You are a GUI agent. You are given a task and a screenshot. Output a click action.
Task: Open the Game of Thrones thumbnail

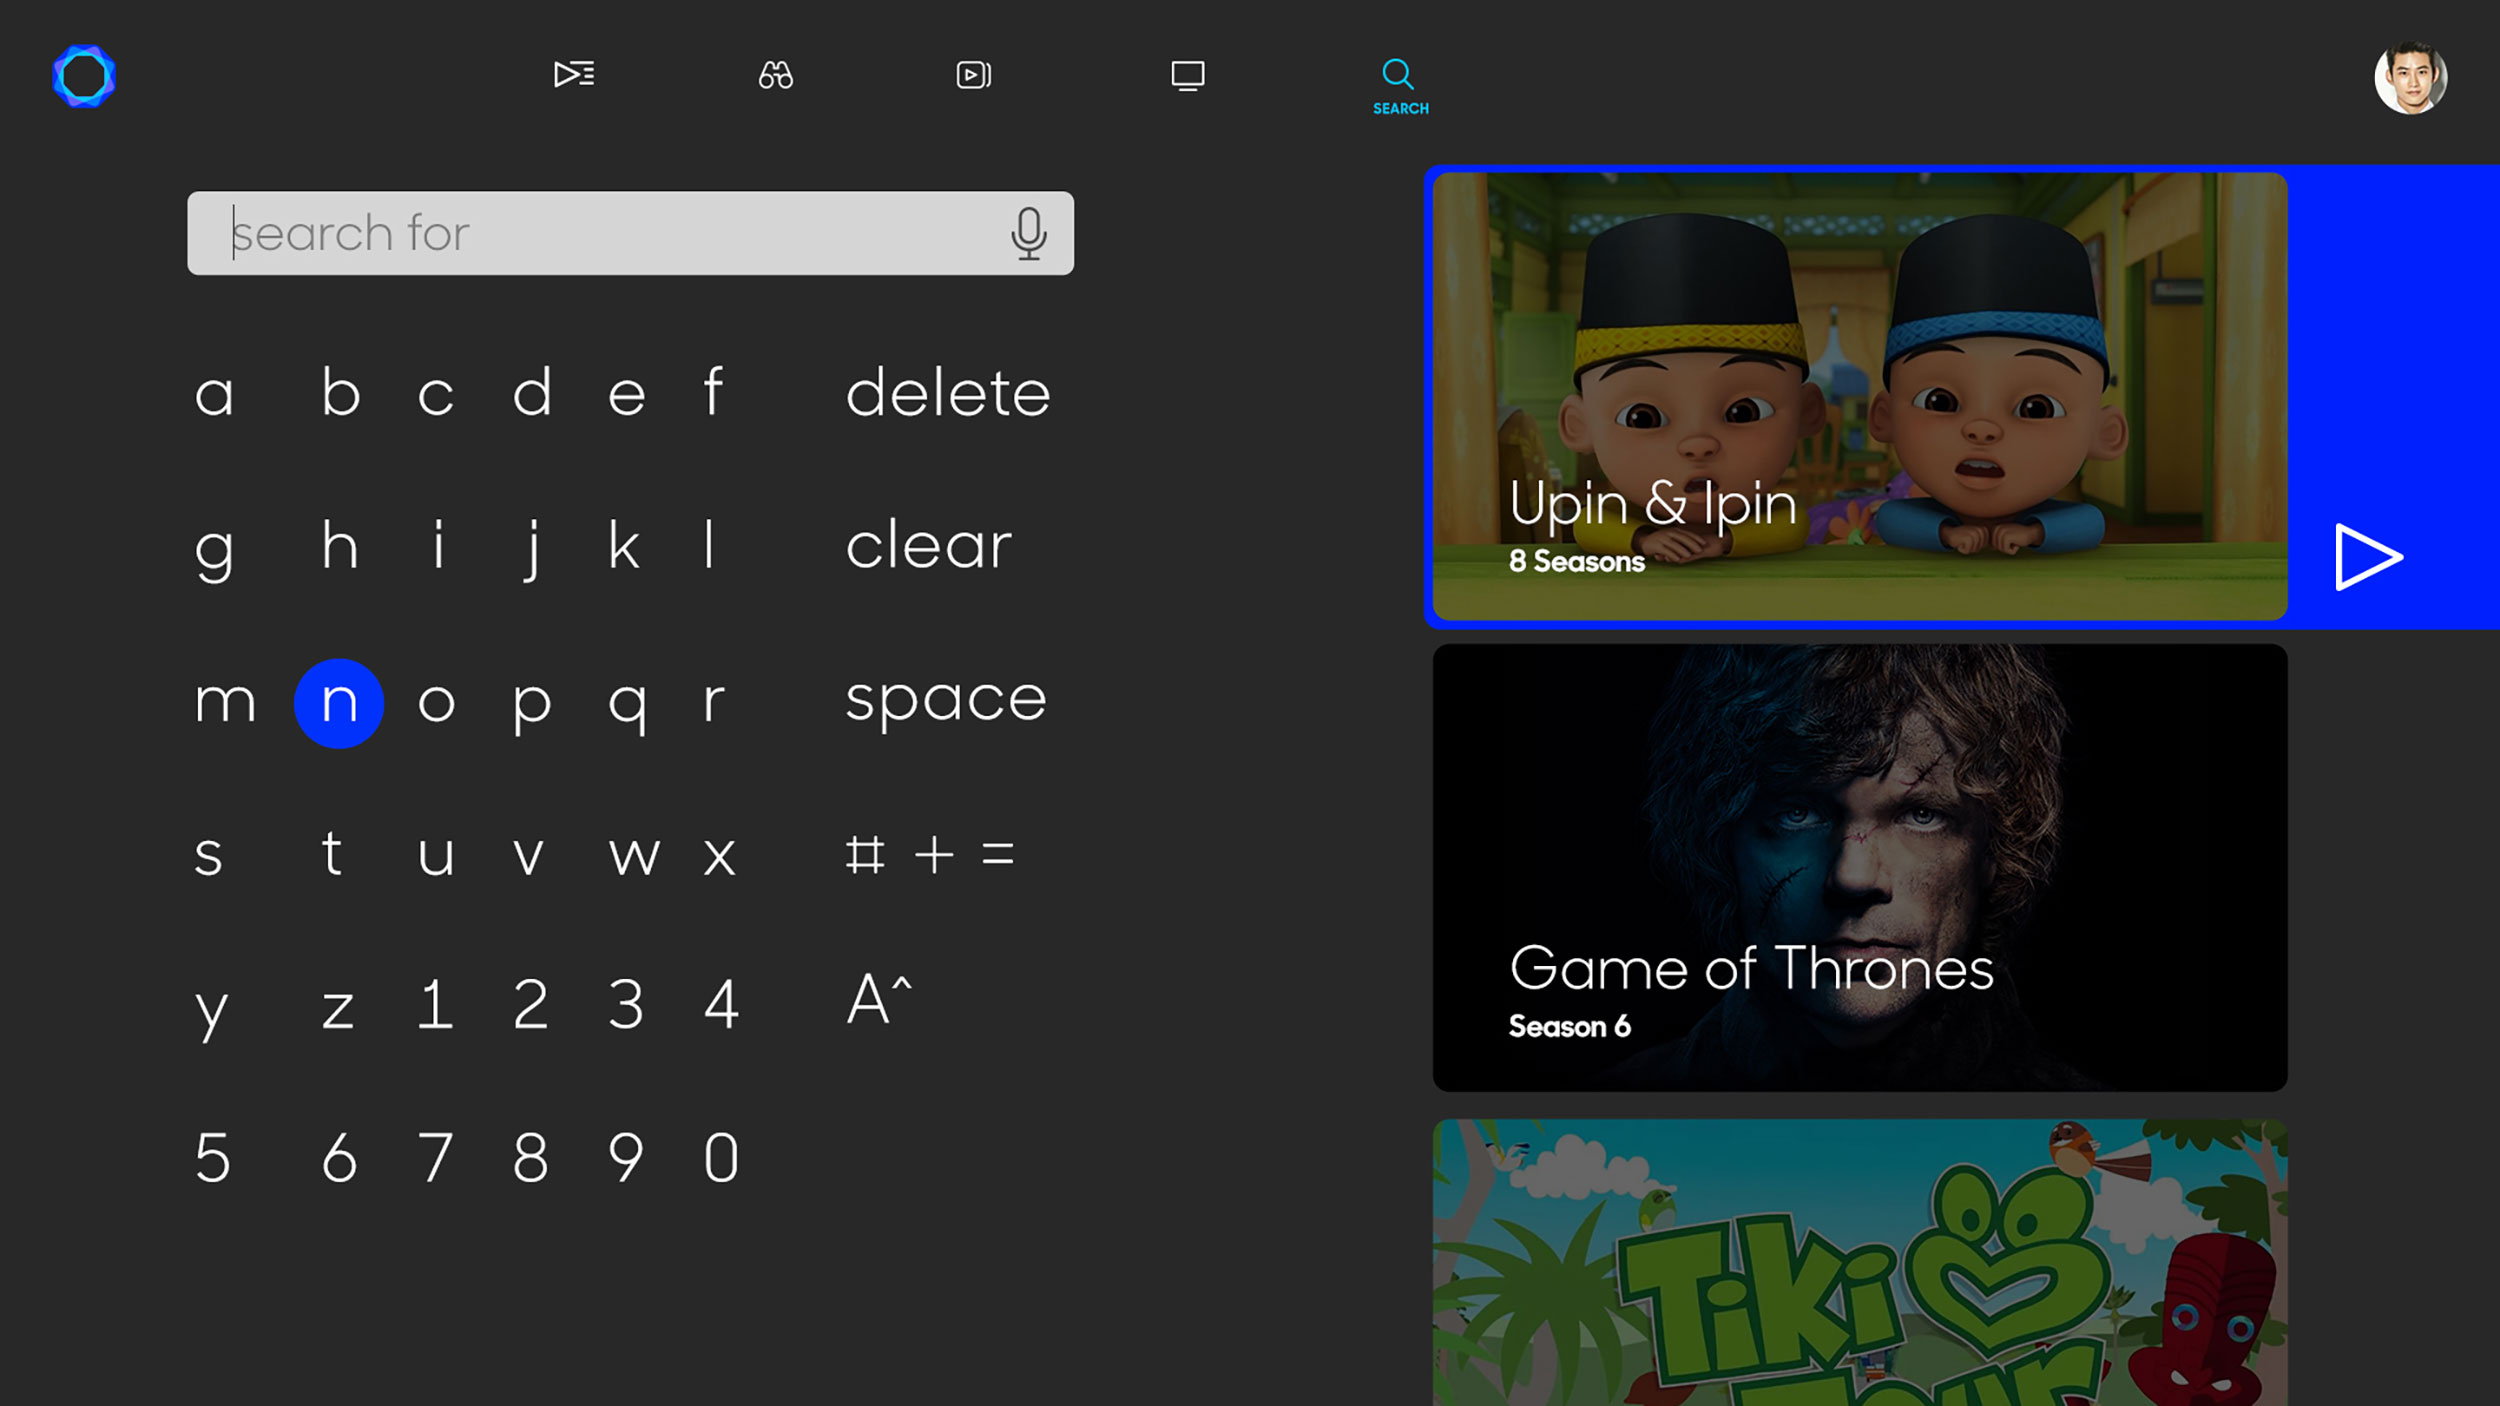click(x=1860, y=867)
